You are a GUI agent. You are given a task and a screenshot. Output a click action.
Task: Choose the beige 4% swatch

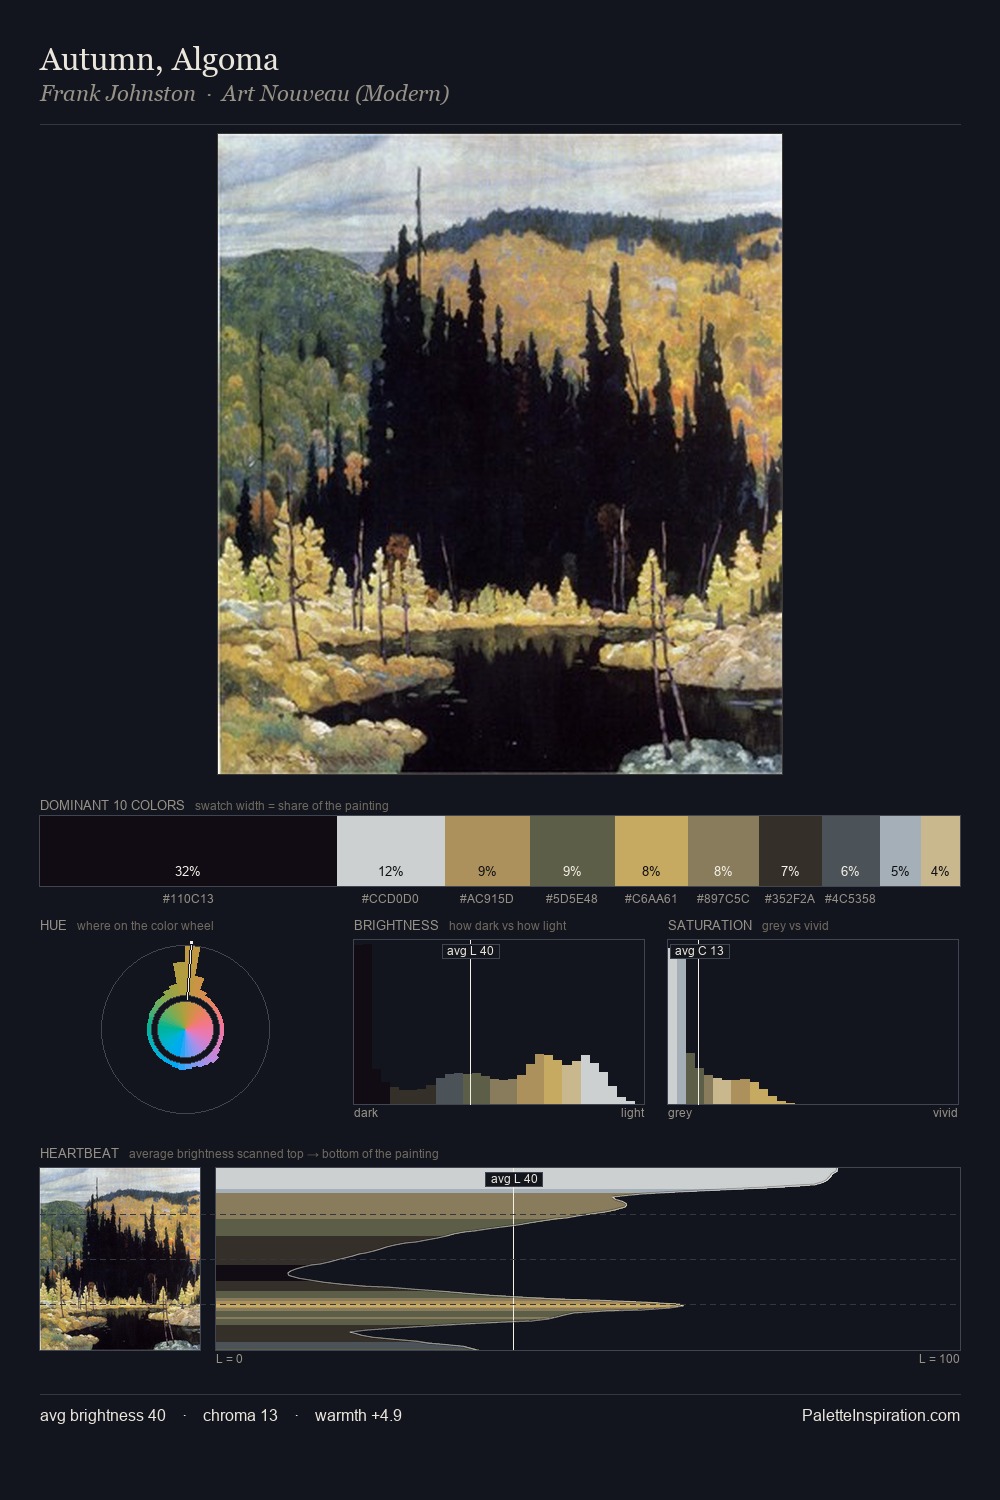pyautogui.click(x=940, y=851)
